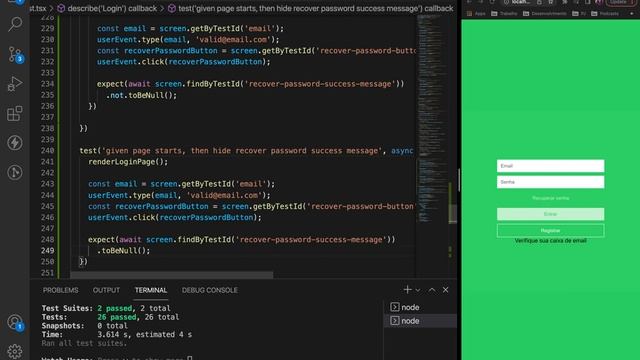This screenshot has width=640, height=360.
Task: Open the new terminal launch profile dropdown
Action: click(x=418, y=290)
